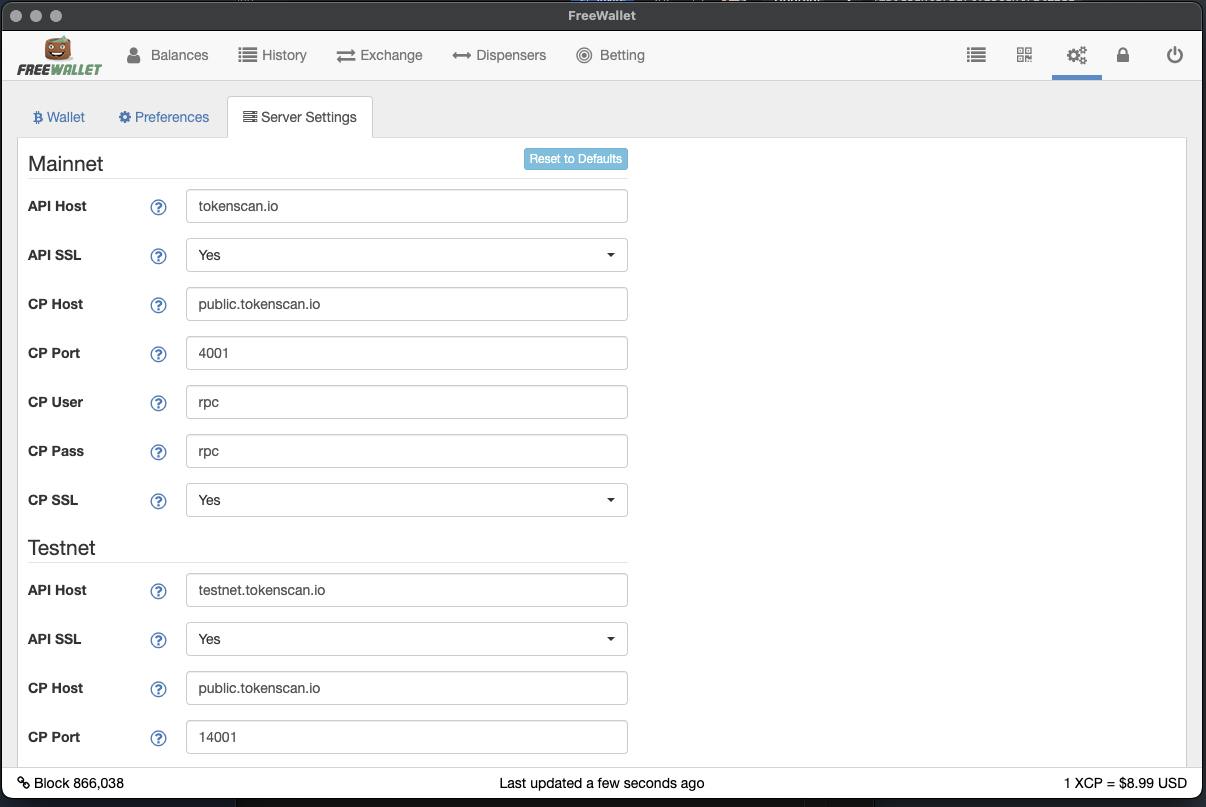Viewport: 1206px width, 807px height.
Task: Open the Betting section
Action: pyautogui.click(x=610, y=55)
